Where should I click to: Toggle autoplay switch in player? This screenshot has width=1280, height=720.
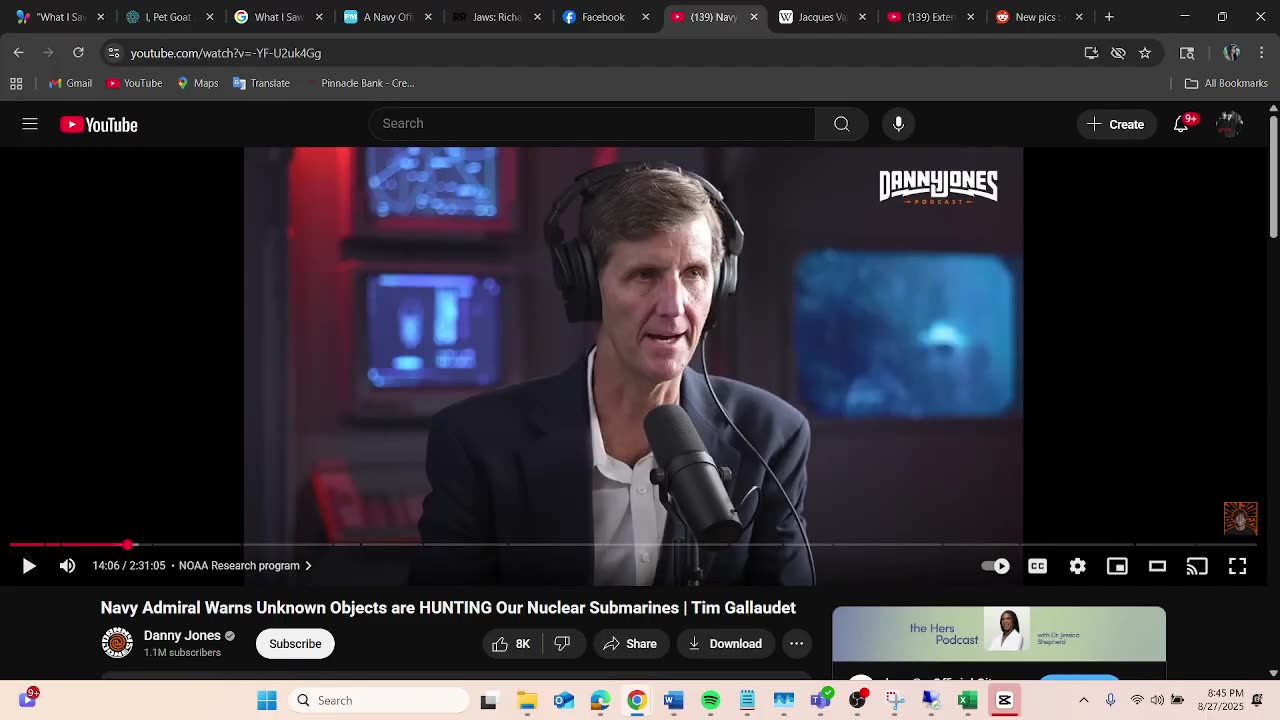click(996, 566)
